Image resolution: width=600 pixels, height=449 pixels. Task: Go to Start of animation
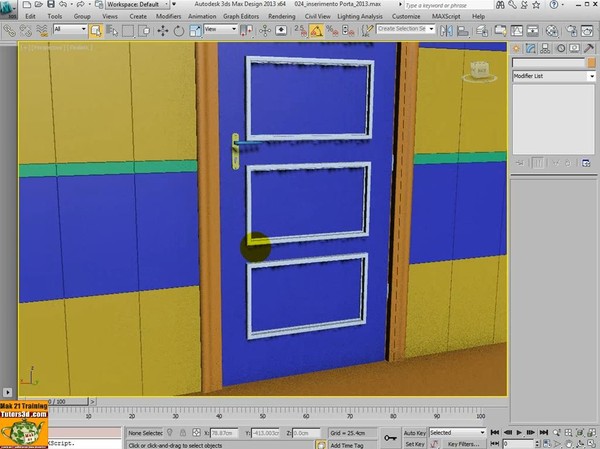pos(494,433)
